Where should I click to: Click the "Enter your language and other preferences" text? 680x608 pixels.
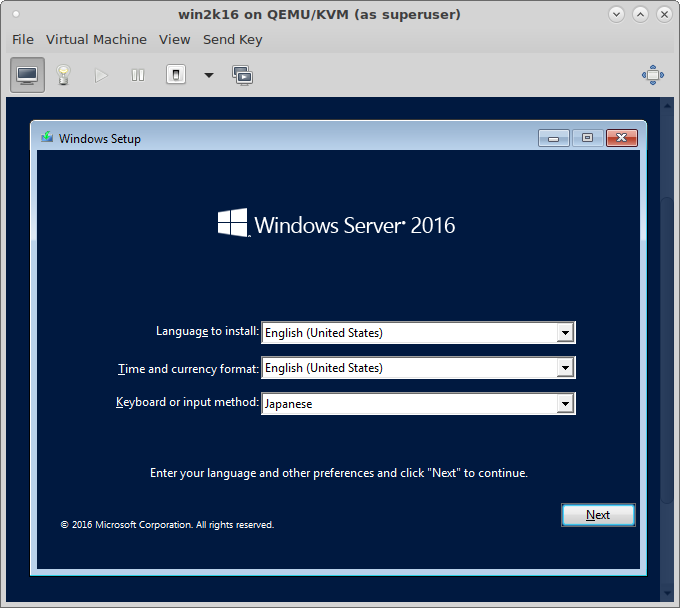pyautogui.click(x=339, y=473)
